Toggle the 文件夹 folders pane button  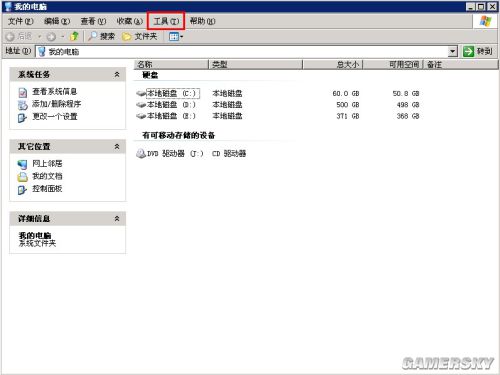(x=139, y=36)
